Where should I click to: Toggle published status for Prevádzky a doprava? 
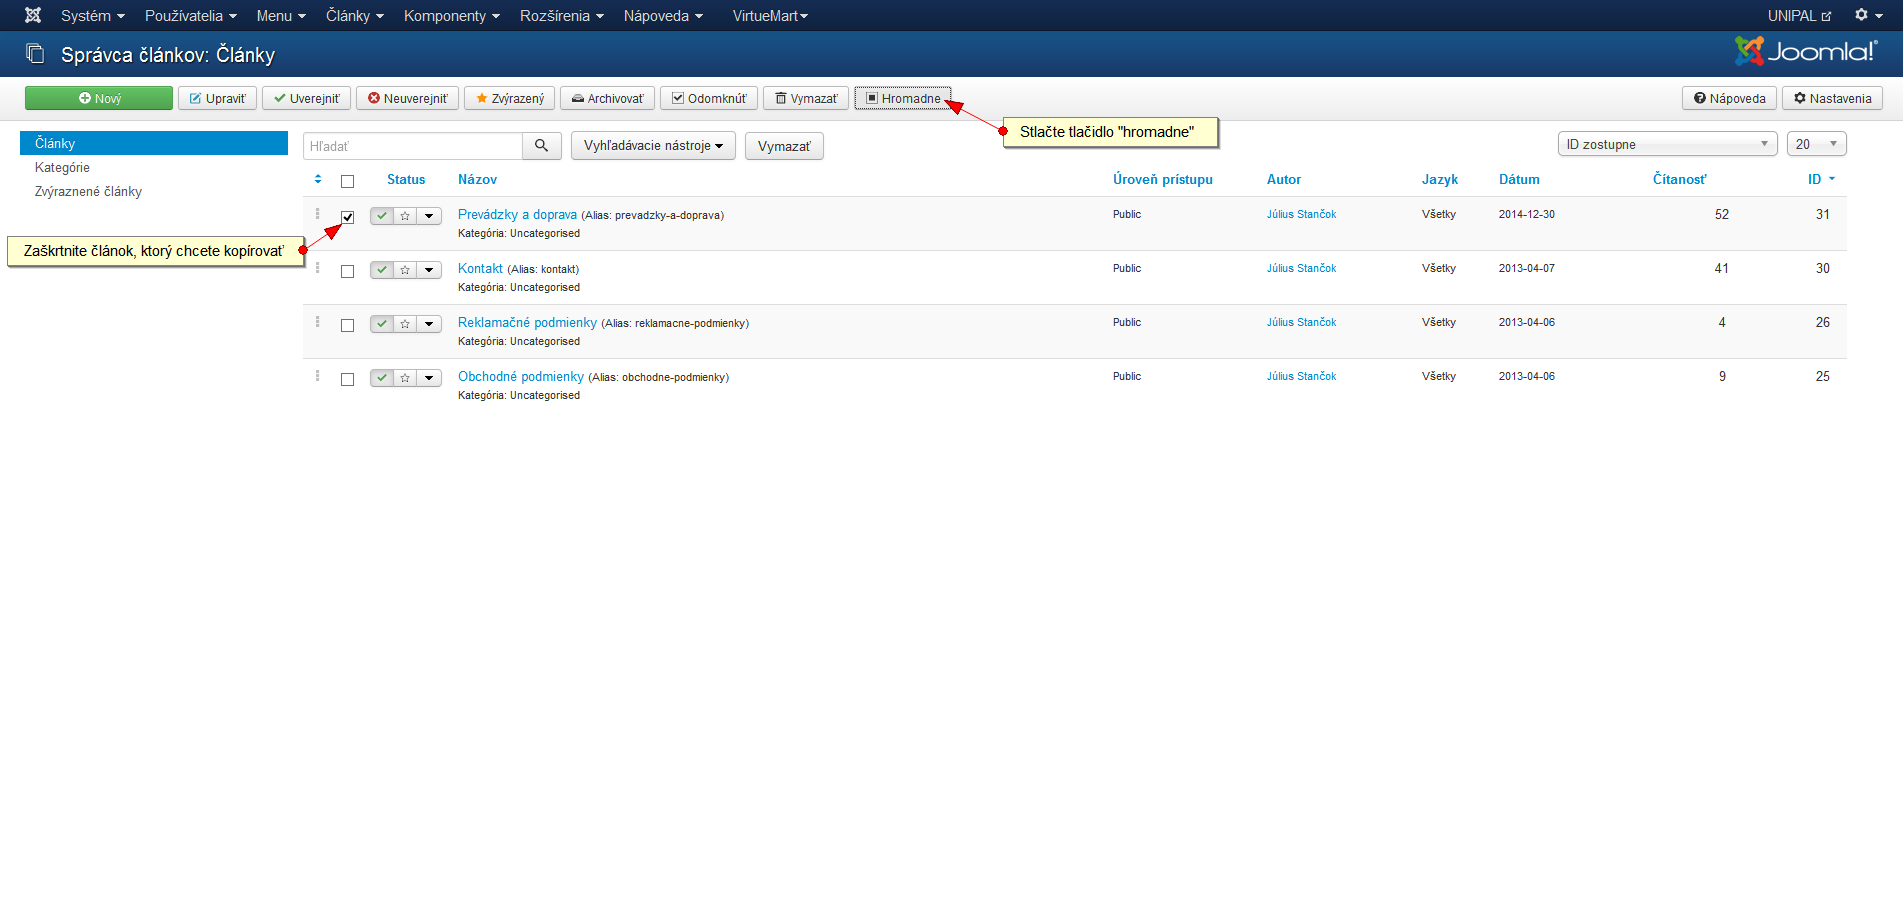click(x=382, y=215)
